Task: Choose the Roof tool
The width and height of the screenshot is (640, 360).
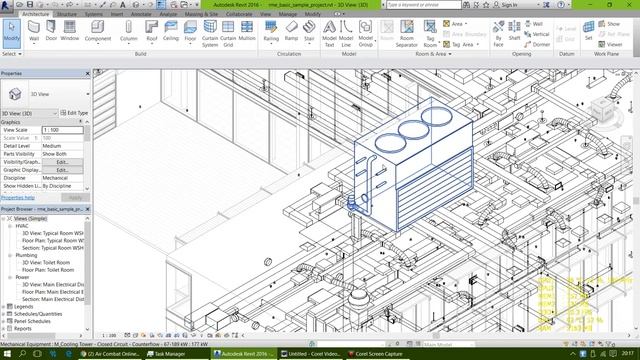Action: tap(151, 32)
